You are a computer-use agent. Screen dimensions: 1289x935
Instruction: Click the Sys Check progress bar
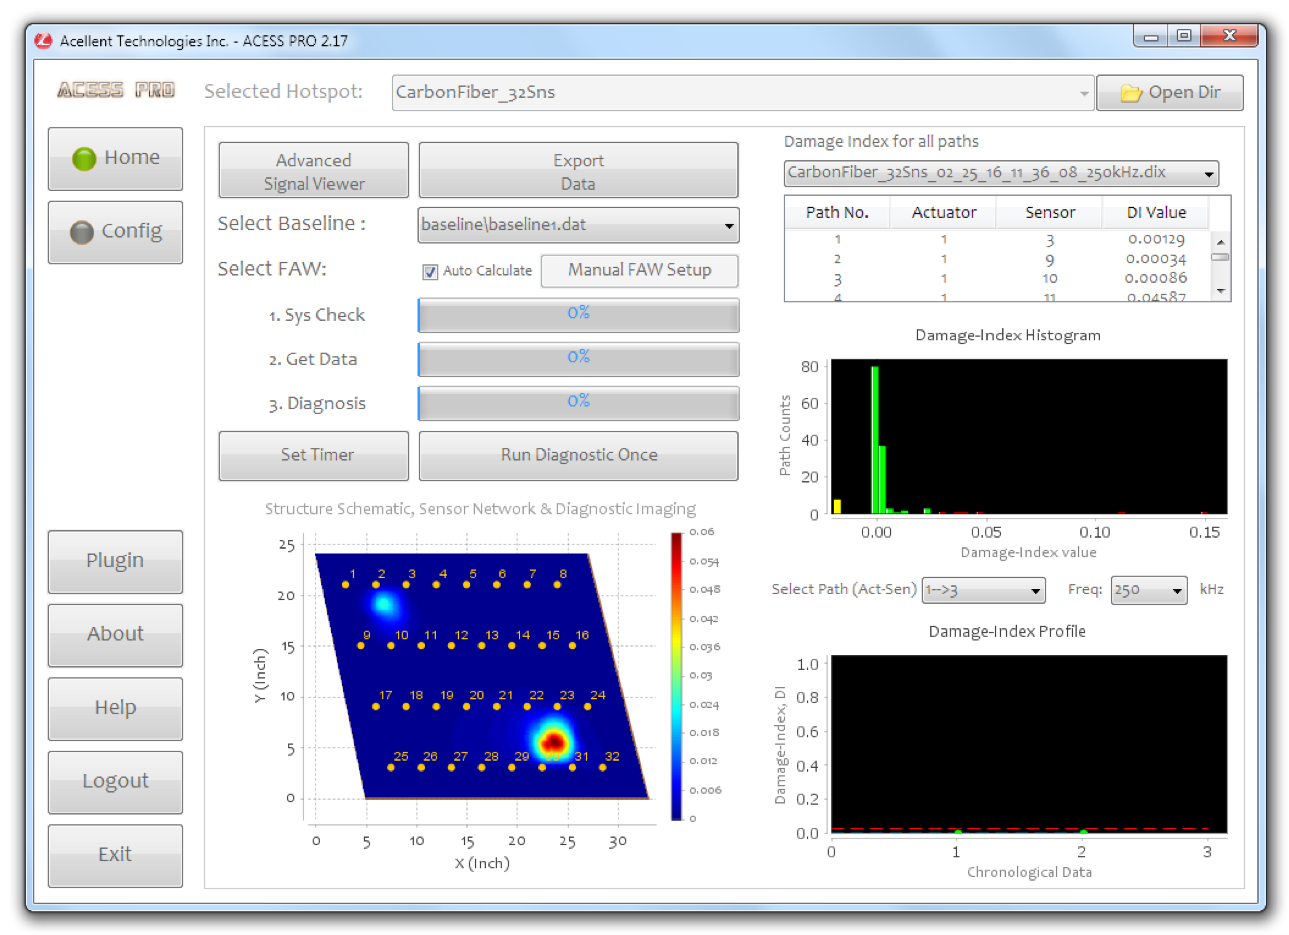pyautogui.click(x=578, y=314)
